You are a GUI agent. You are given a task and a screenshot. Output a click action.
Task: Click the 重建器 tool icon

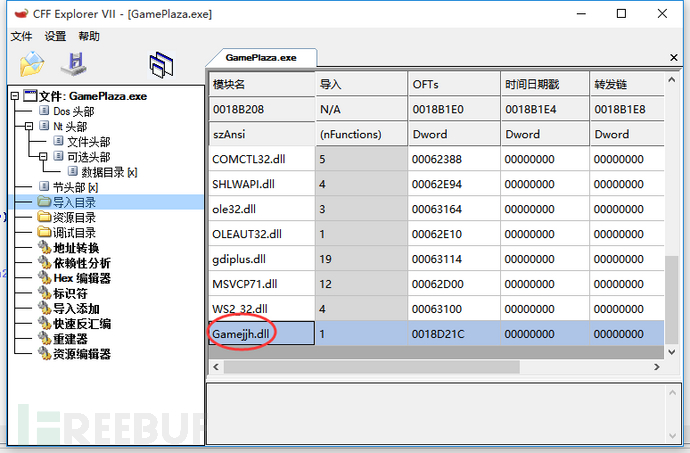(x=44, y=339)
